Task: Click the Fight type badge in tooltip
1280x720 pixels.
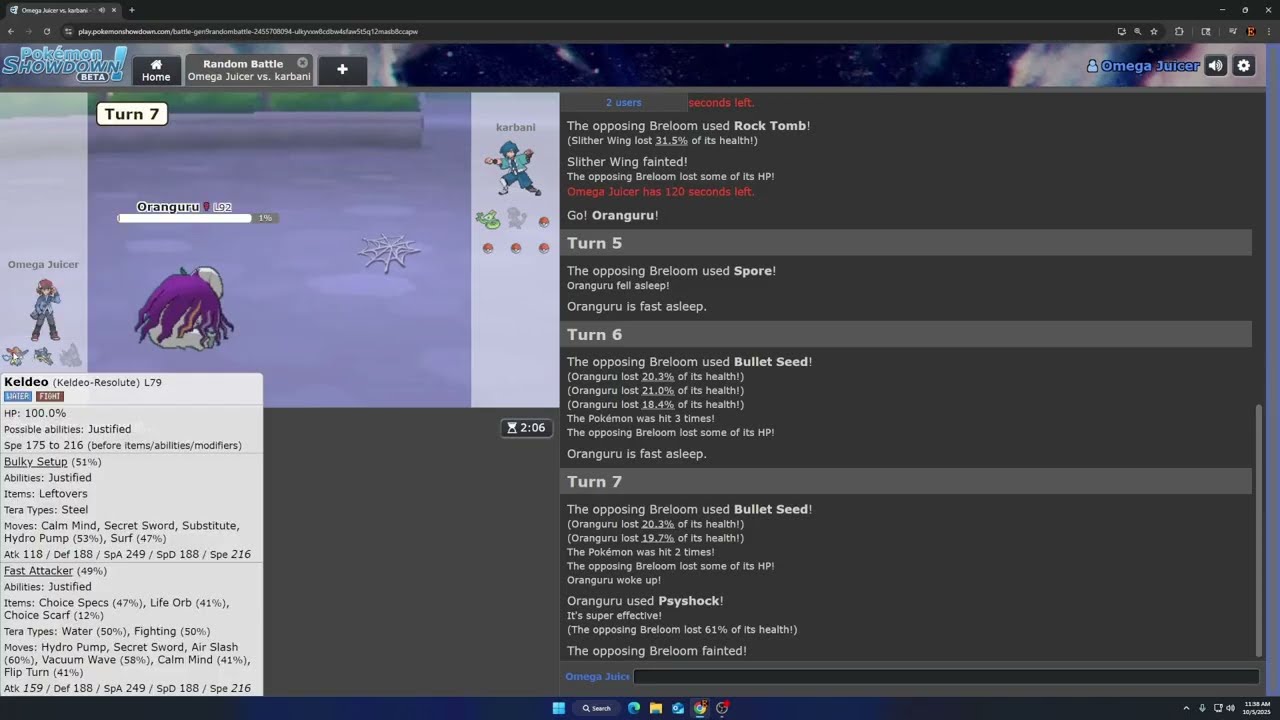Action: (50, 397)
